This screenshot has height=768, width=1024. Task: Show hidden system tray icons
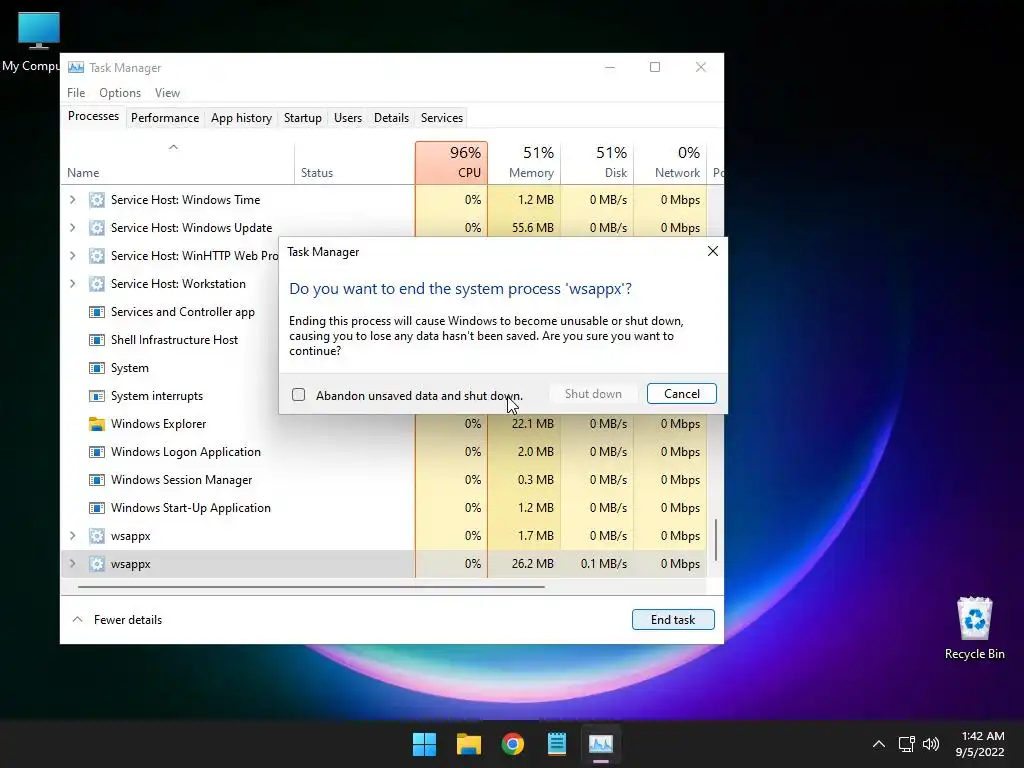point(879,744)
